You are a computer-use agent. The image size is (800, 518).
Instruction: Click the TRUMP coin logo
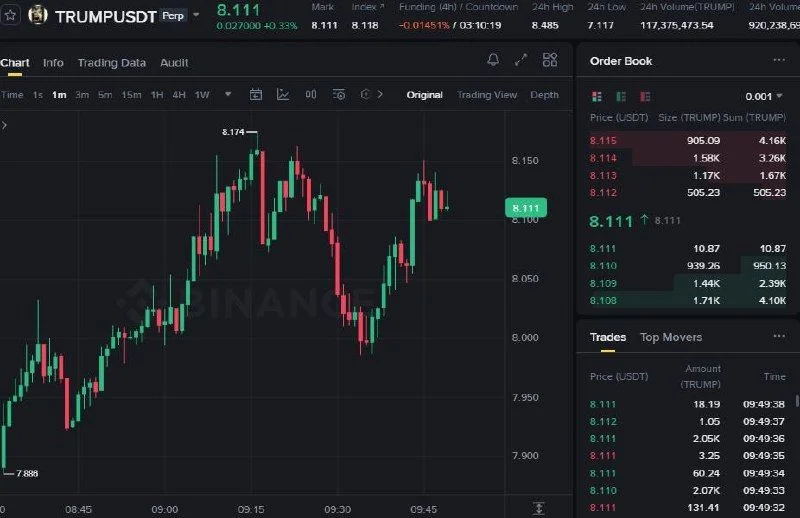point(38,15)
